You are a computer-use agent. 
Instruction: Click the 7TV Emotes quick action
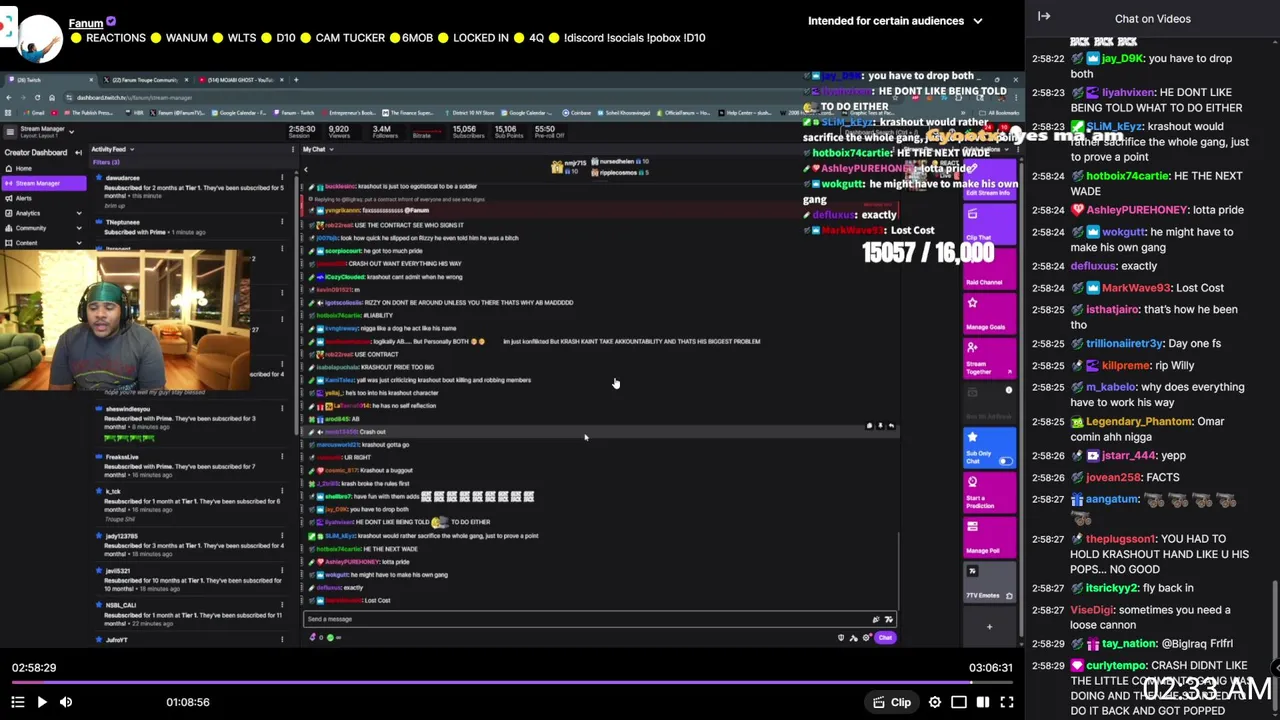coord(988,583)
